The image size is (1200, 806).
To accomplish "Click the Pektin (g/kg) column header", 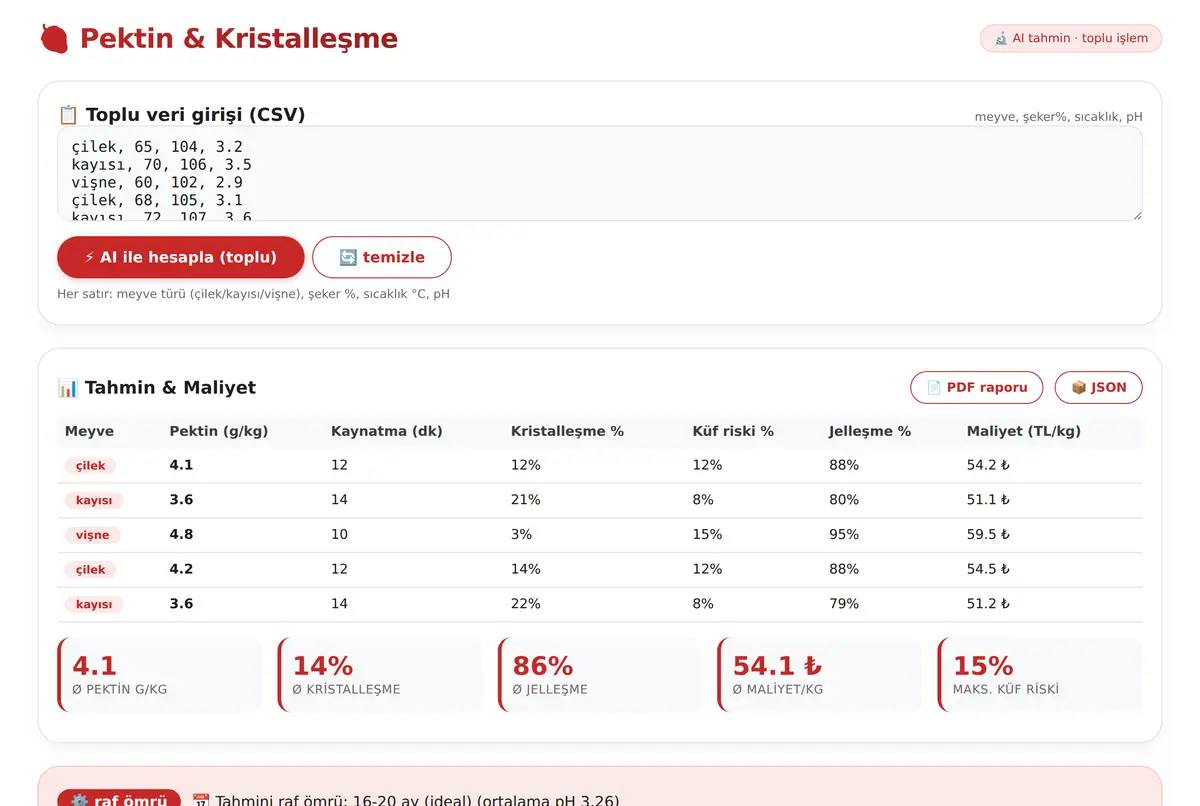I will [x=219, y=431].
